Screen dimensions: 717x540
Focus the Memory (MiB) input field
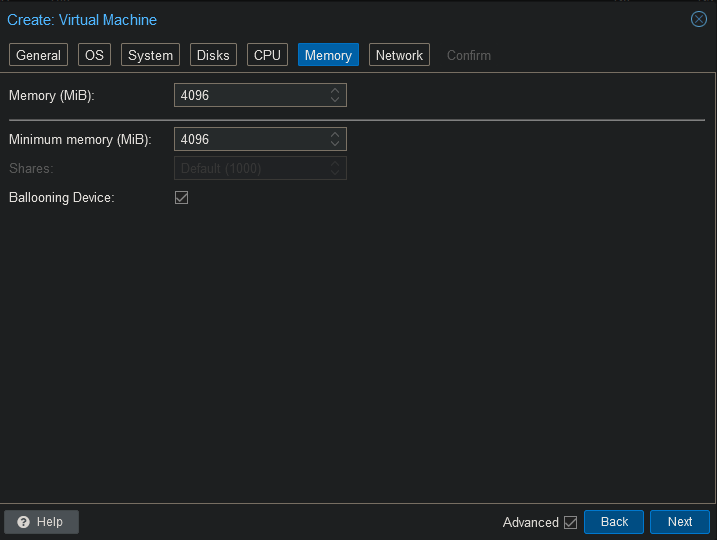250,96
